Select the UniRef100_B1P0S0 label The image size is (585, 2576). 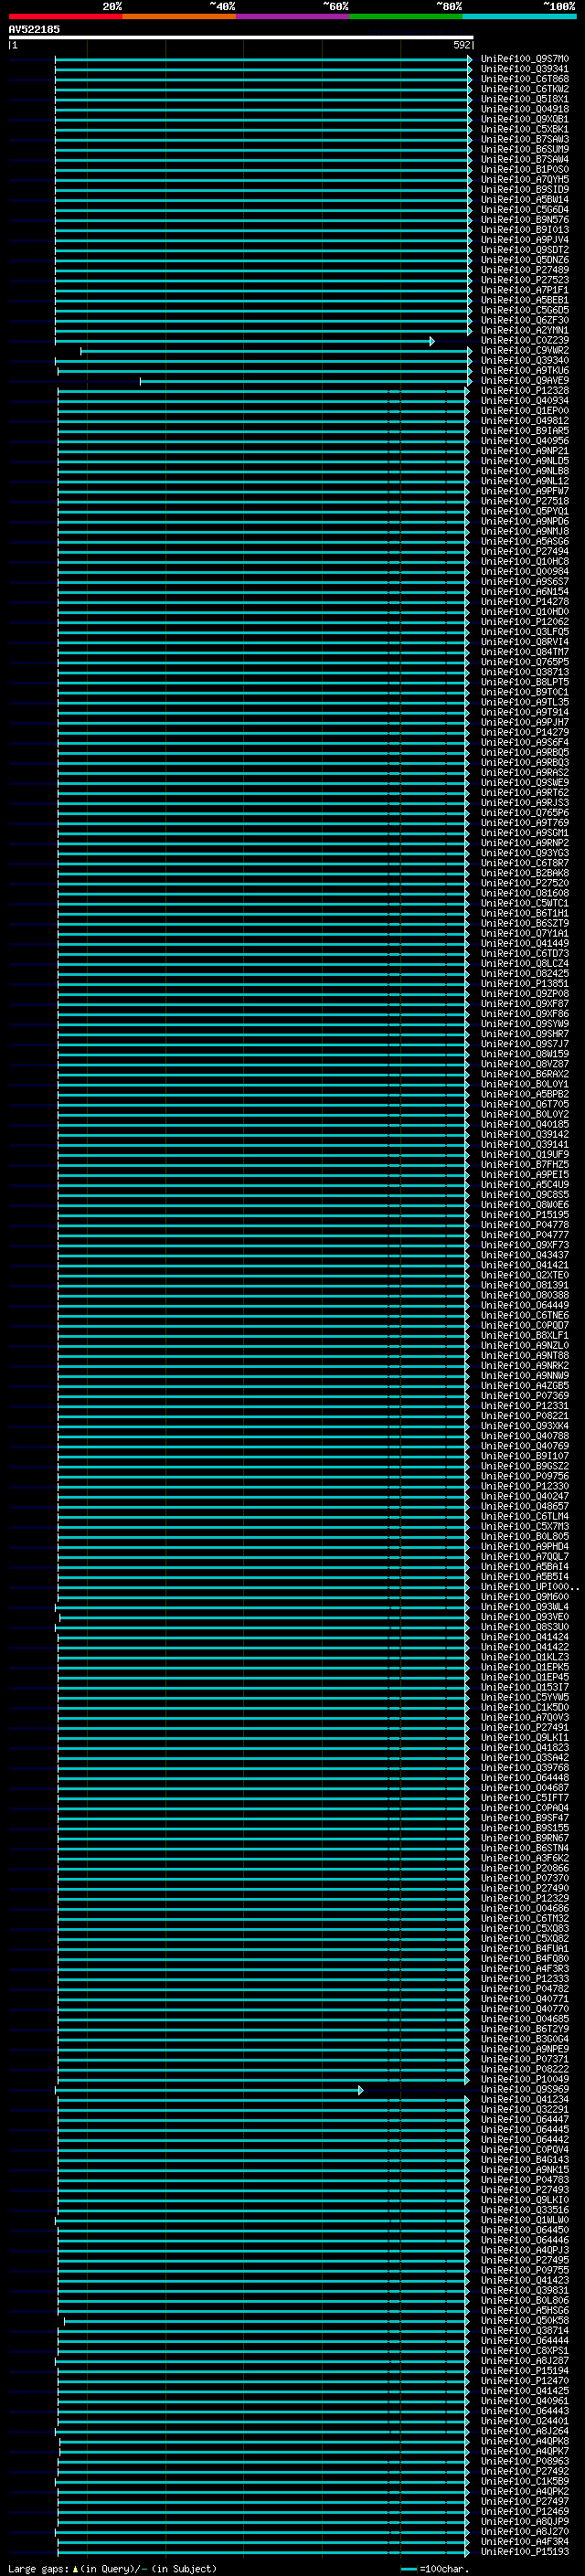pos(525,169)
